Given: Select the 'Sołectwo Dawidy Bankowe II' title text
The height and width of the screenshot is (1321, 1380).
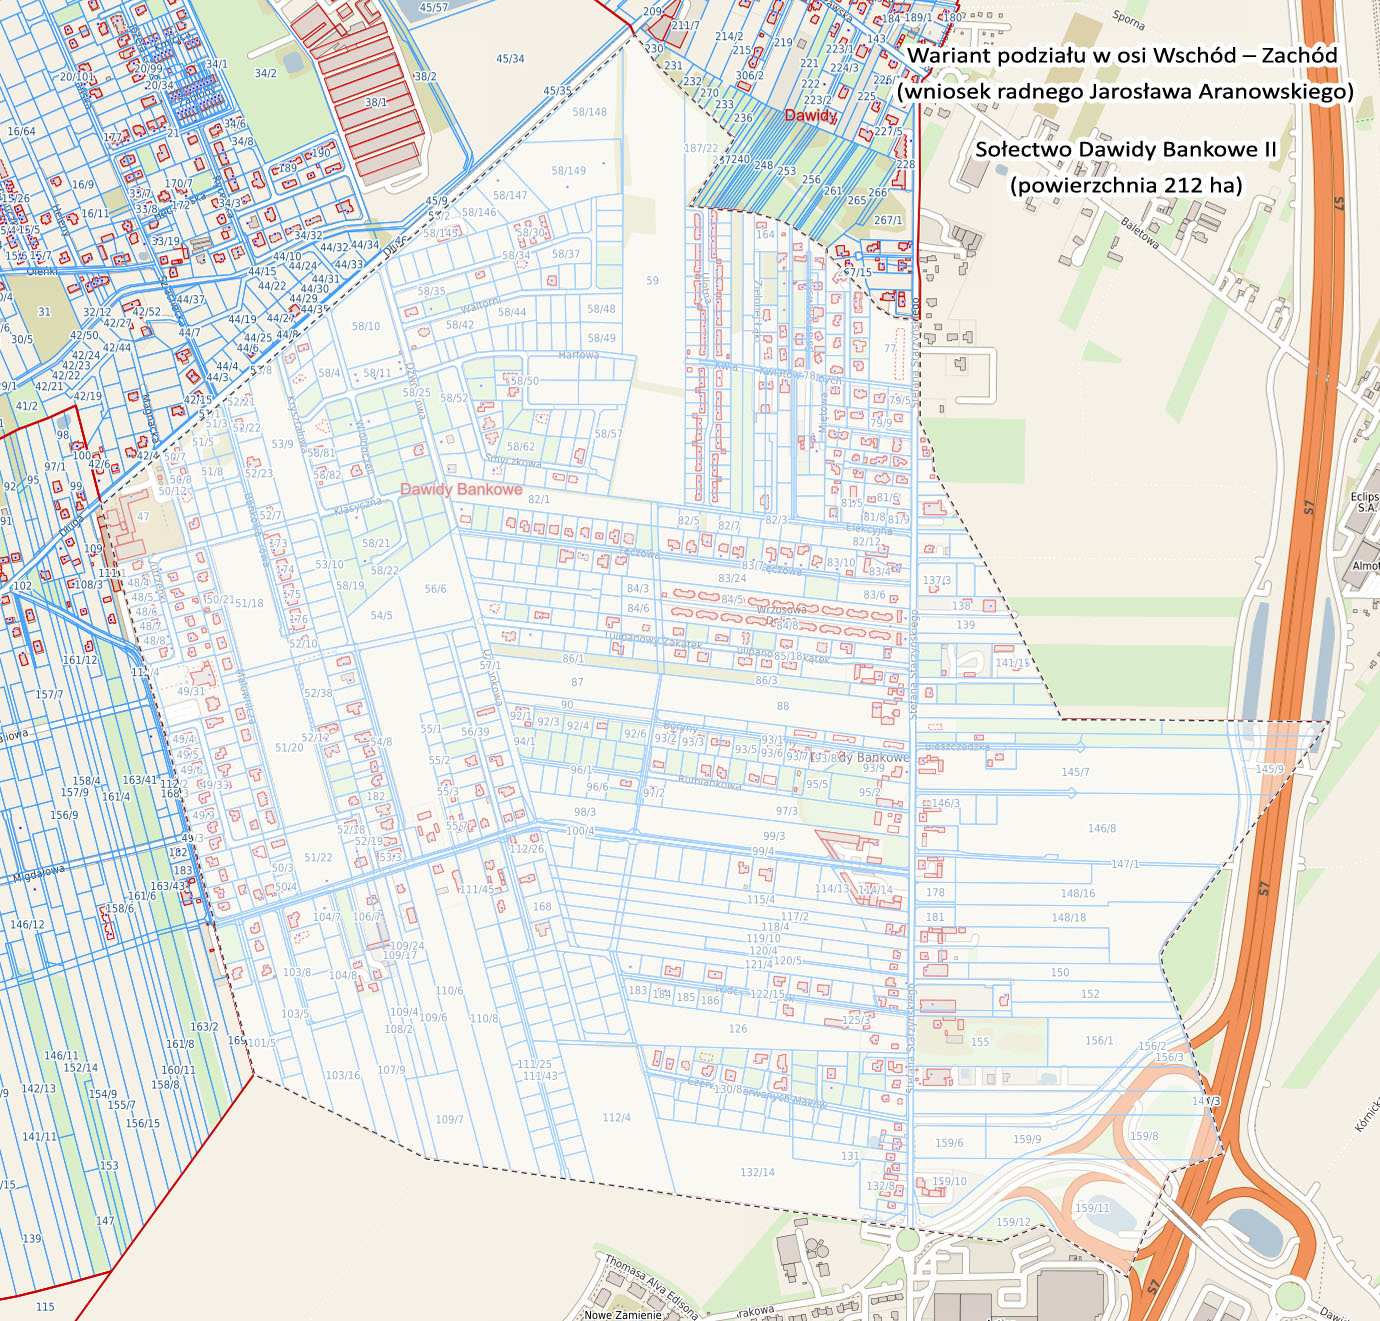Looking at the screenshot, I should tap(1126, 150).
